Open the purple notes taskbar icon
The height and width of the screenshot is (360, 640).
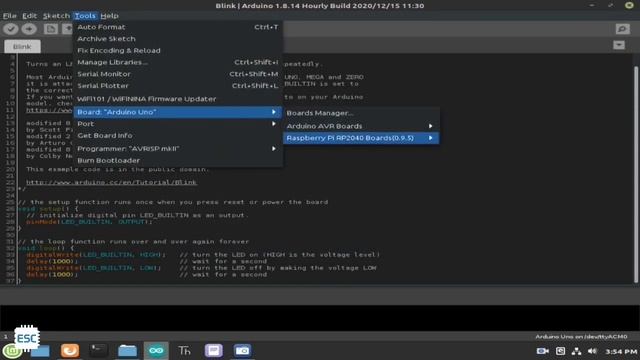click(213, 351)
